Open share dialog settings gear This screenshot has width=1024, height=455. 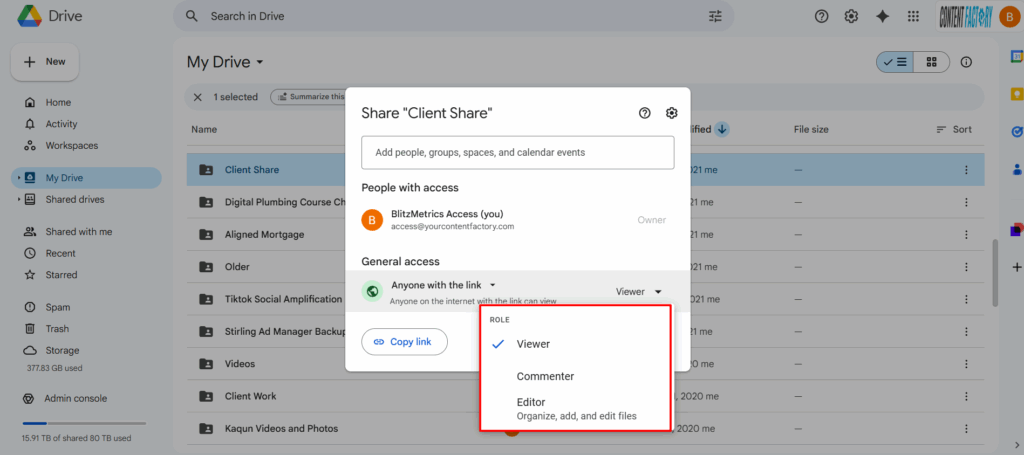[672, 113]
